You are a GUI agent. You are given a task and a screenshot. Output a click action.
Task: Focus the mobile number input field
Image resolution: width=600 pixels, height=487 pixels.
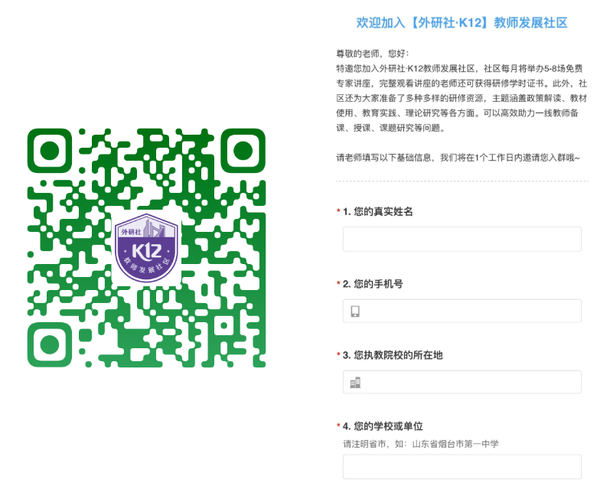click(x=462, y=311)
